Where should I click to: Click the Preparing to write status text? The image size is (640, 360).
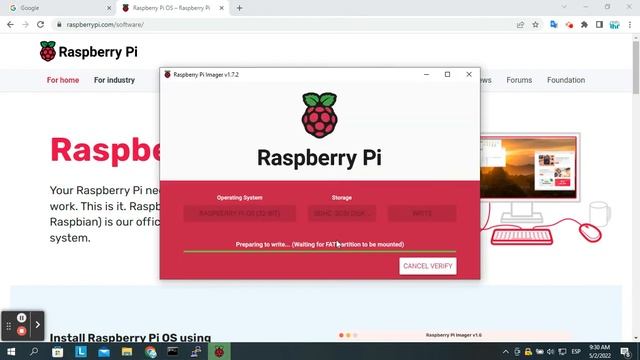coord(320,244)
